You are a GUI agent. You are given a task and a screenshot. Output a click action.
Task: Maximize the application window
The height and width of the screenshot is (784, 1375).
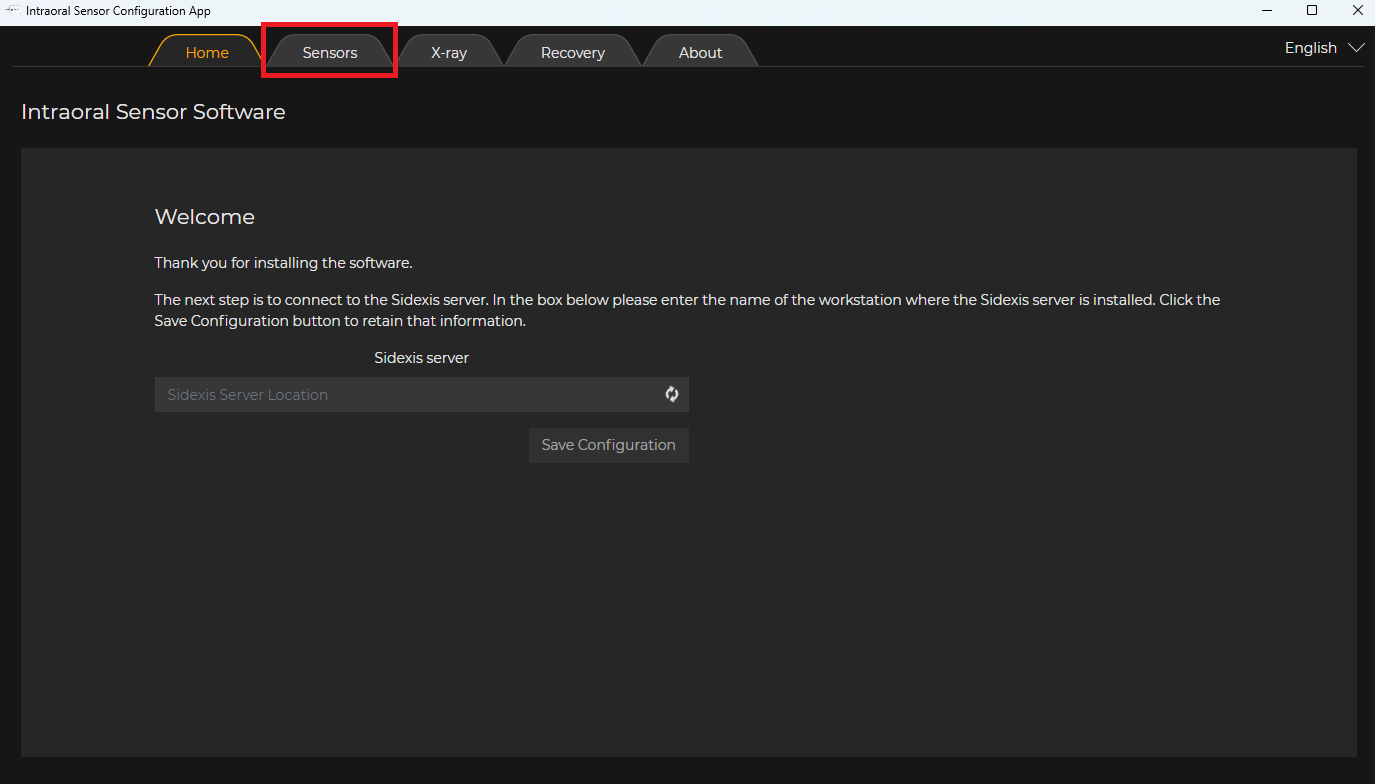point(1312,10)
